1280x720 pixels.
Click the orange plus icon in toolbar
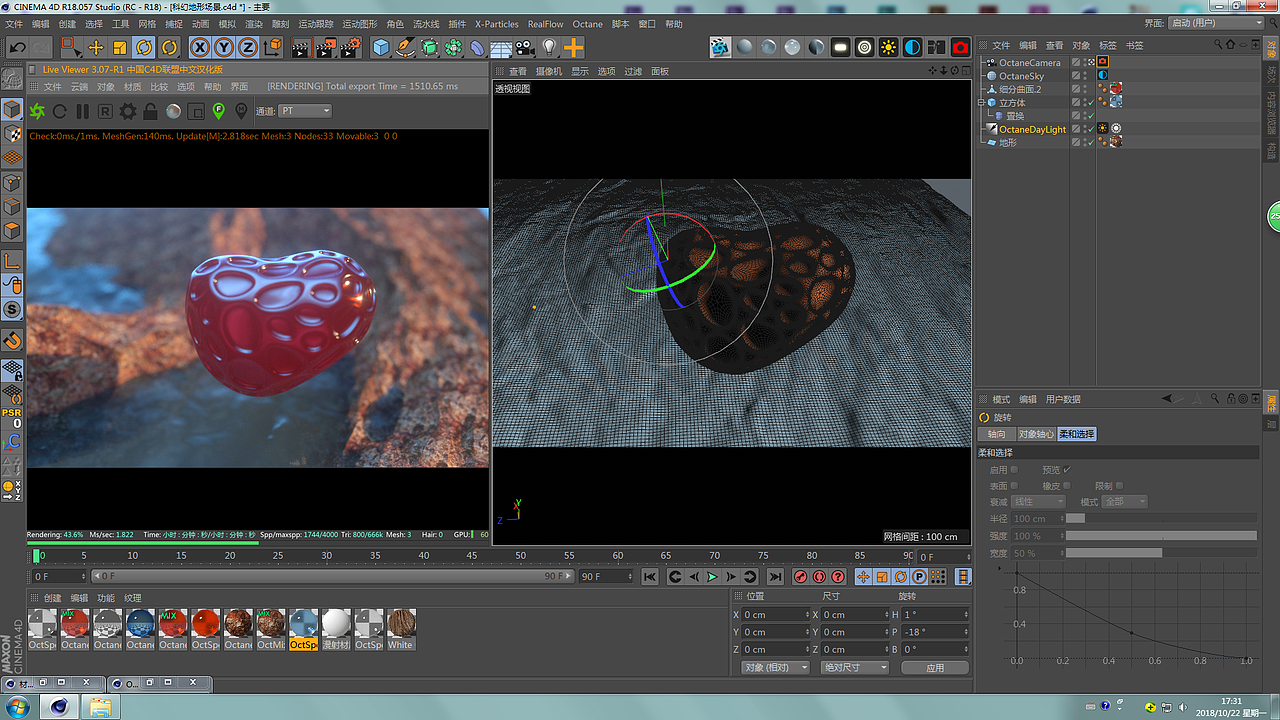pyautogui.click(x=573, y=47)
